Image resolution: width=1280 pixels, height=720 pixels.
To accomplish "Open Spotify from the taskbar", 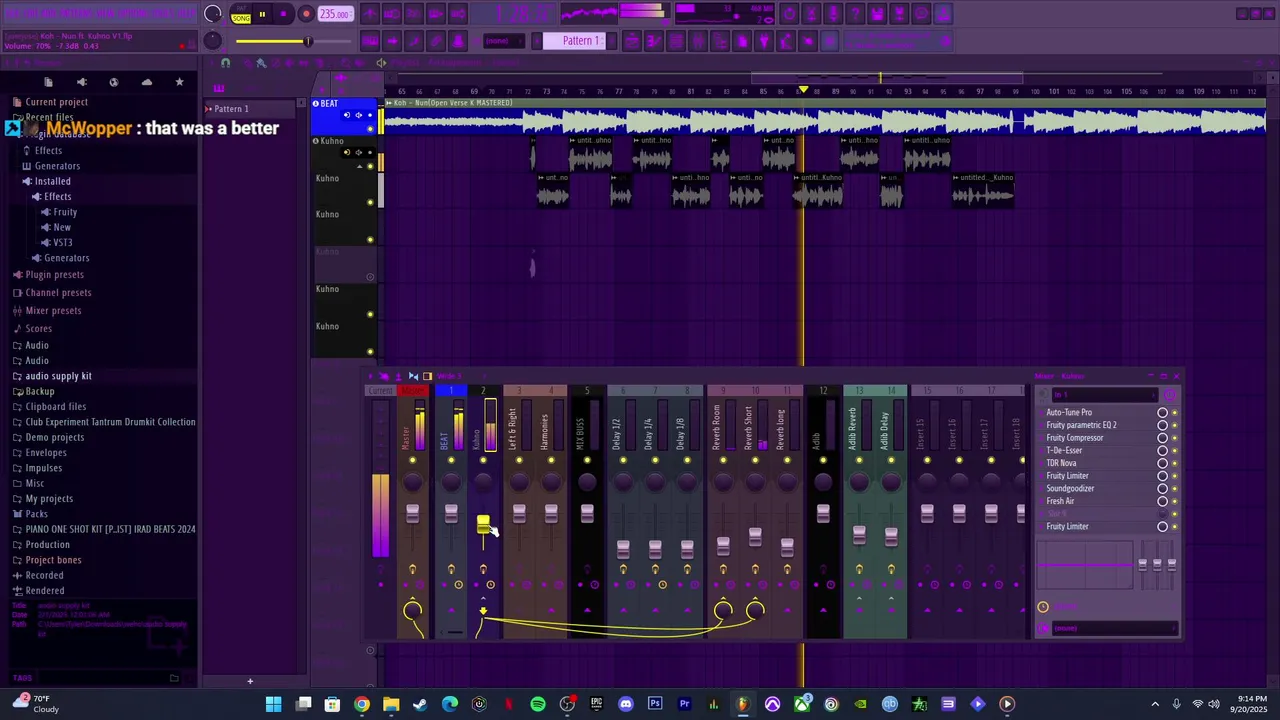I will coord(538,704).
